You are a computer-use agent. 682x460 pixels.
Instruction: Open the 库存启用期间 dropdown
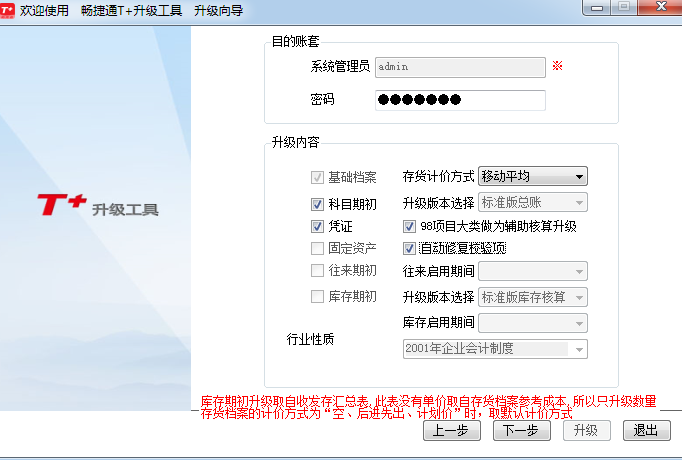point(533,323)
